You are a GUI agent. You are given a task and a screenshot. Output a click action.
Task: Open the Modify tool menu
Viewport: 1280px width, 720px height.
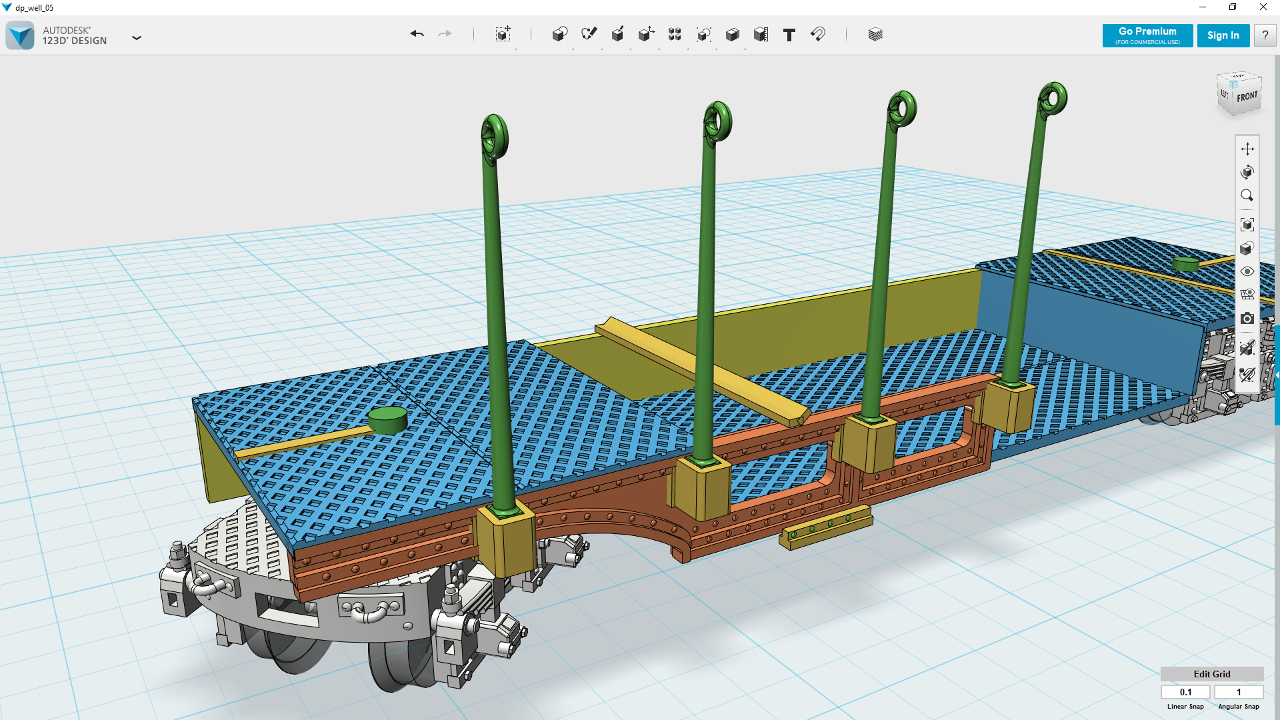[646, 34]
